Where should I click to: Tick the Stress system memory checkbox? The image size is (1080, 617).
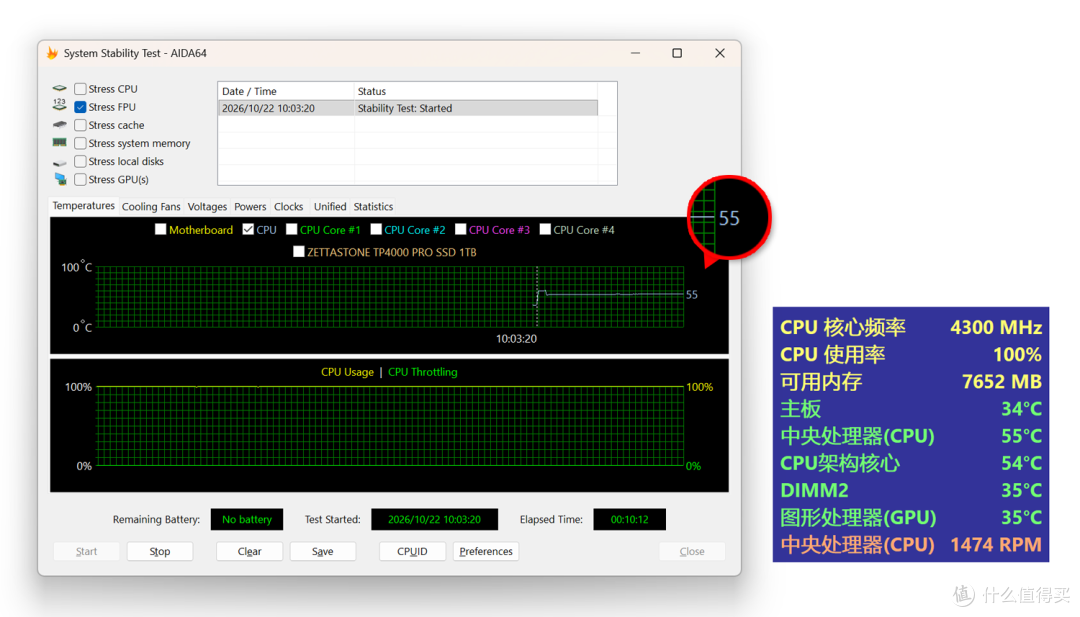pyautogui.click(x=81, y=143)
